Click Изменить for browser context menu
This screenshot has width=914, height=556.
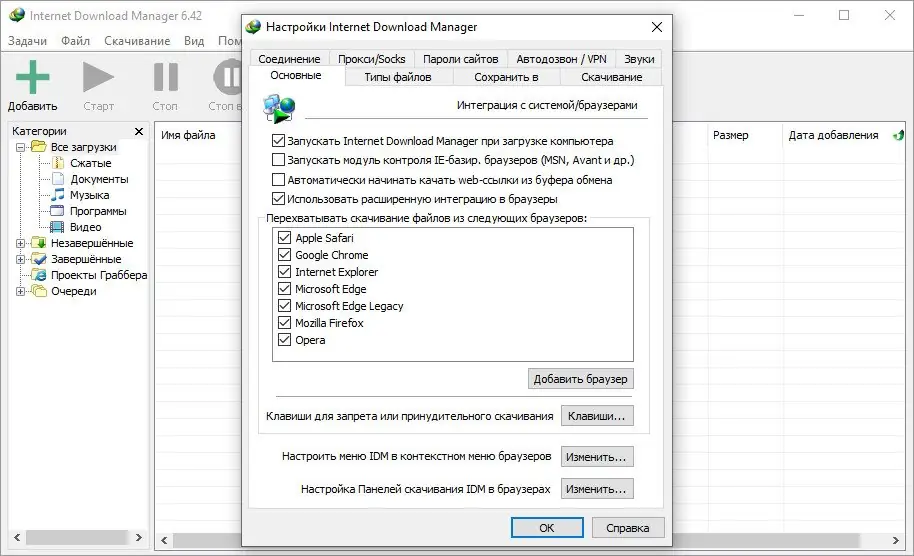(597, 457)
